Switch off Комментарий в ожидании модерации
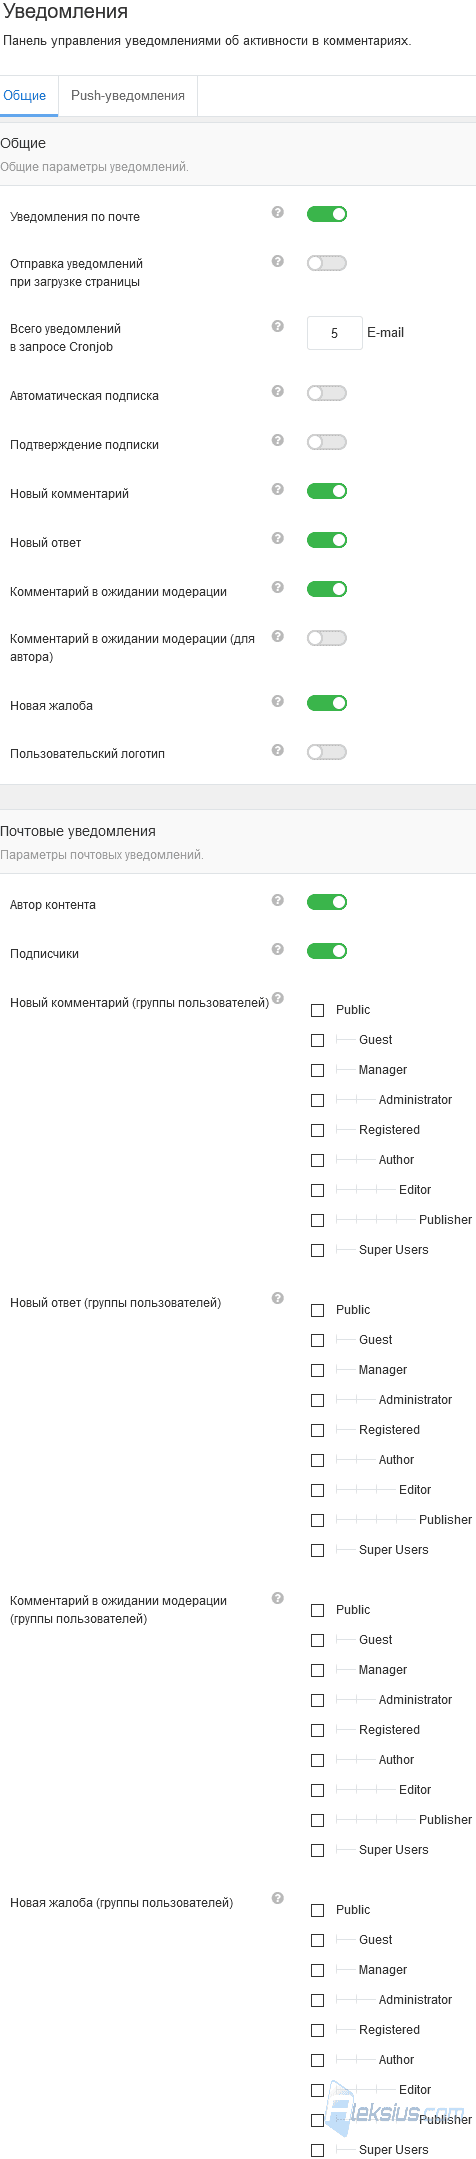This screenshot has height=2159, width=476. (x=327, y=589)
